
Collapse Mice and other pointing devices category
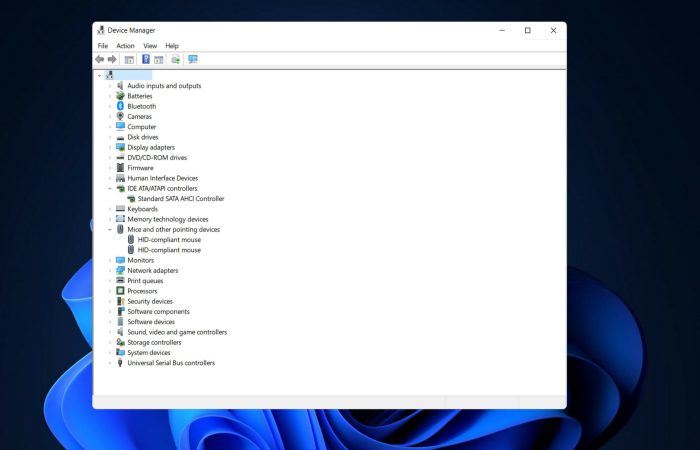pos(110,229)
